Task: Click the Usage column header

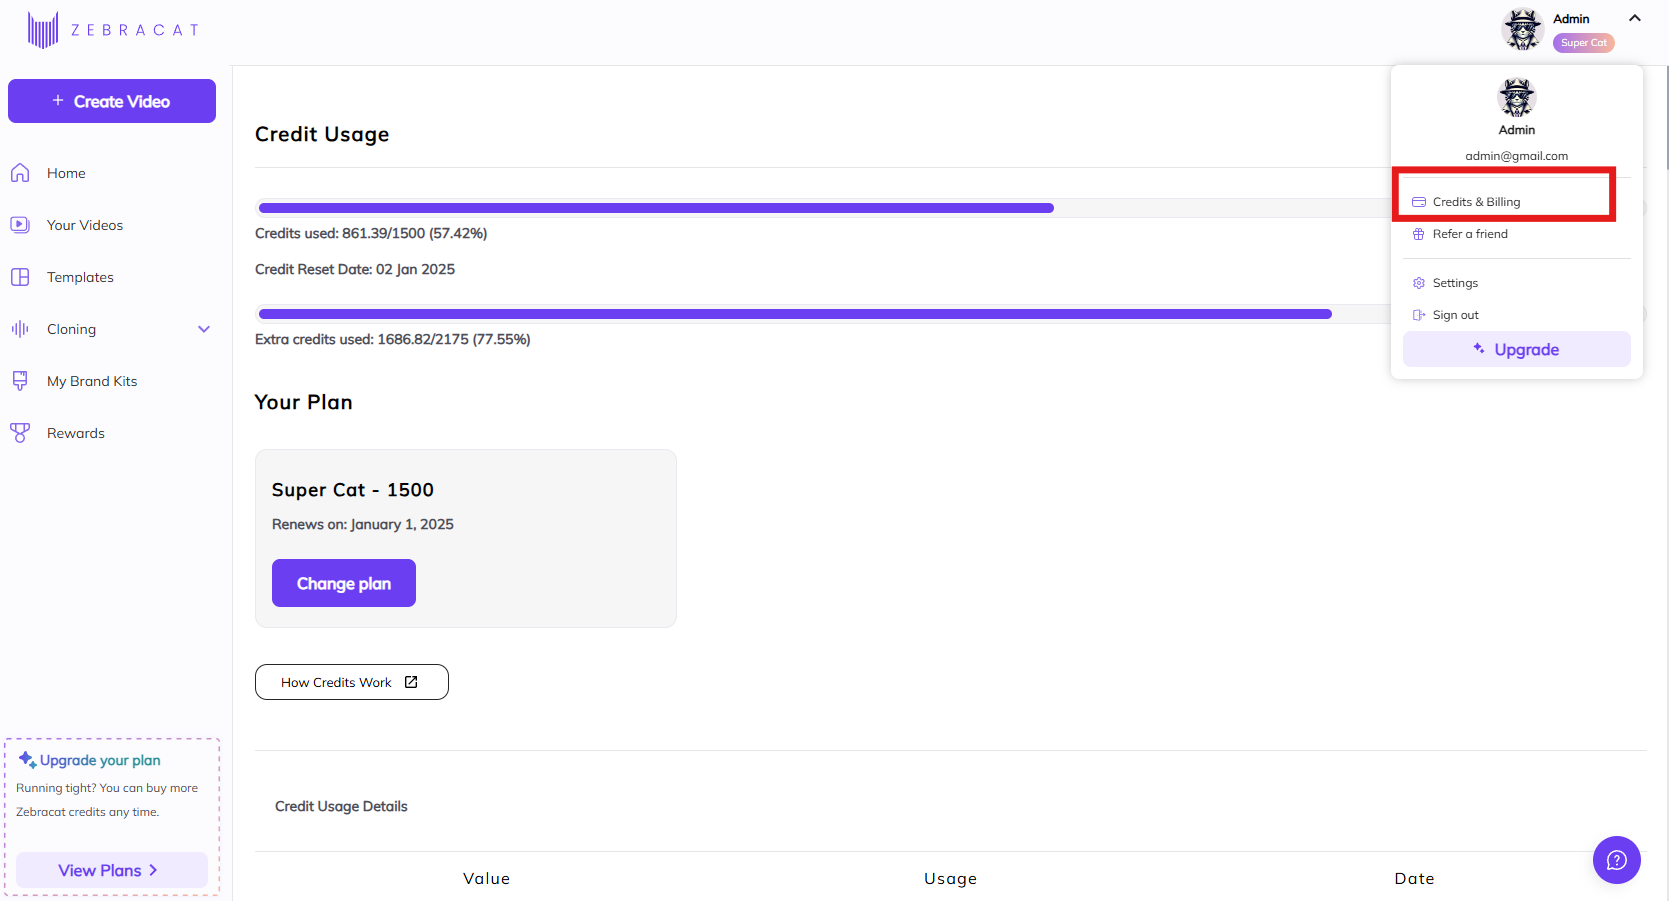Action: coord(951,878)
